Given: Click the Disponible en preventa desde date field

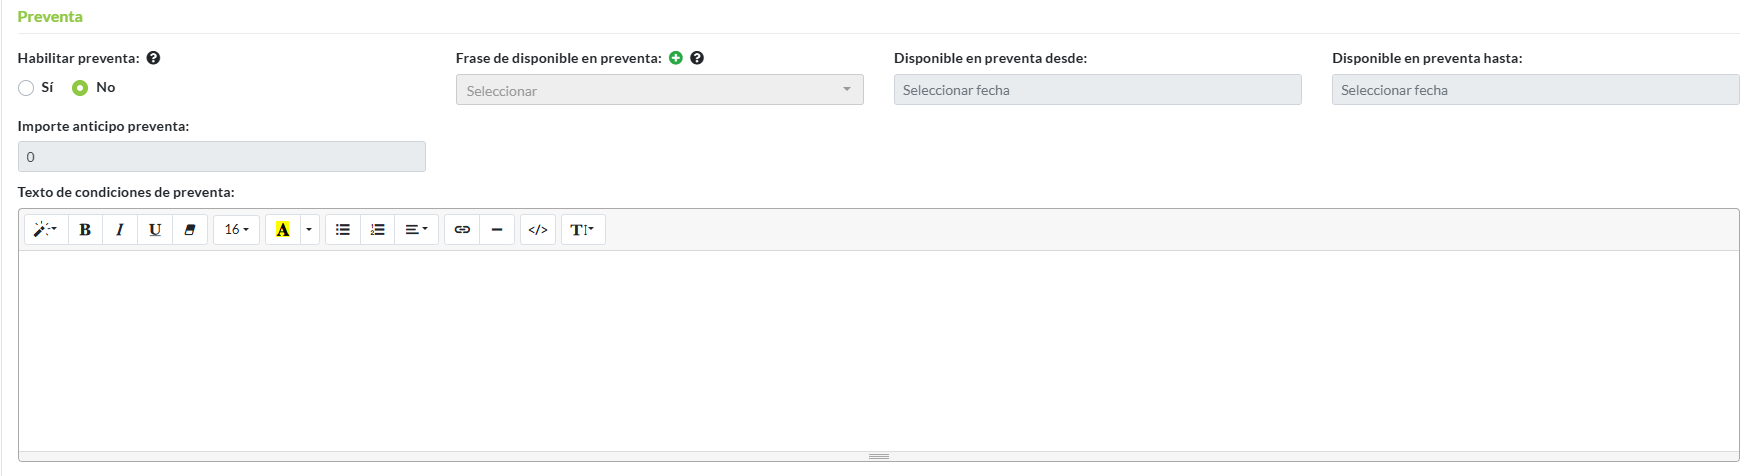Looking at the screenshot, I should (x=1098, y=90).
